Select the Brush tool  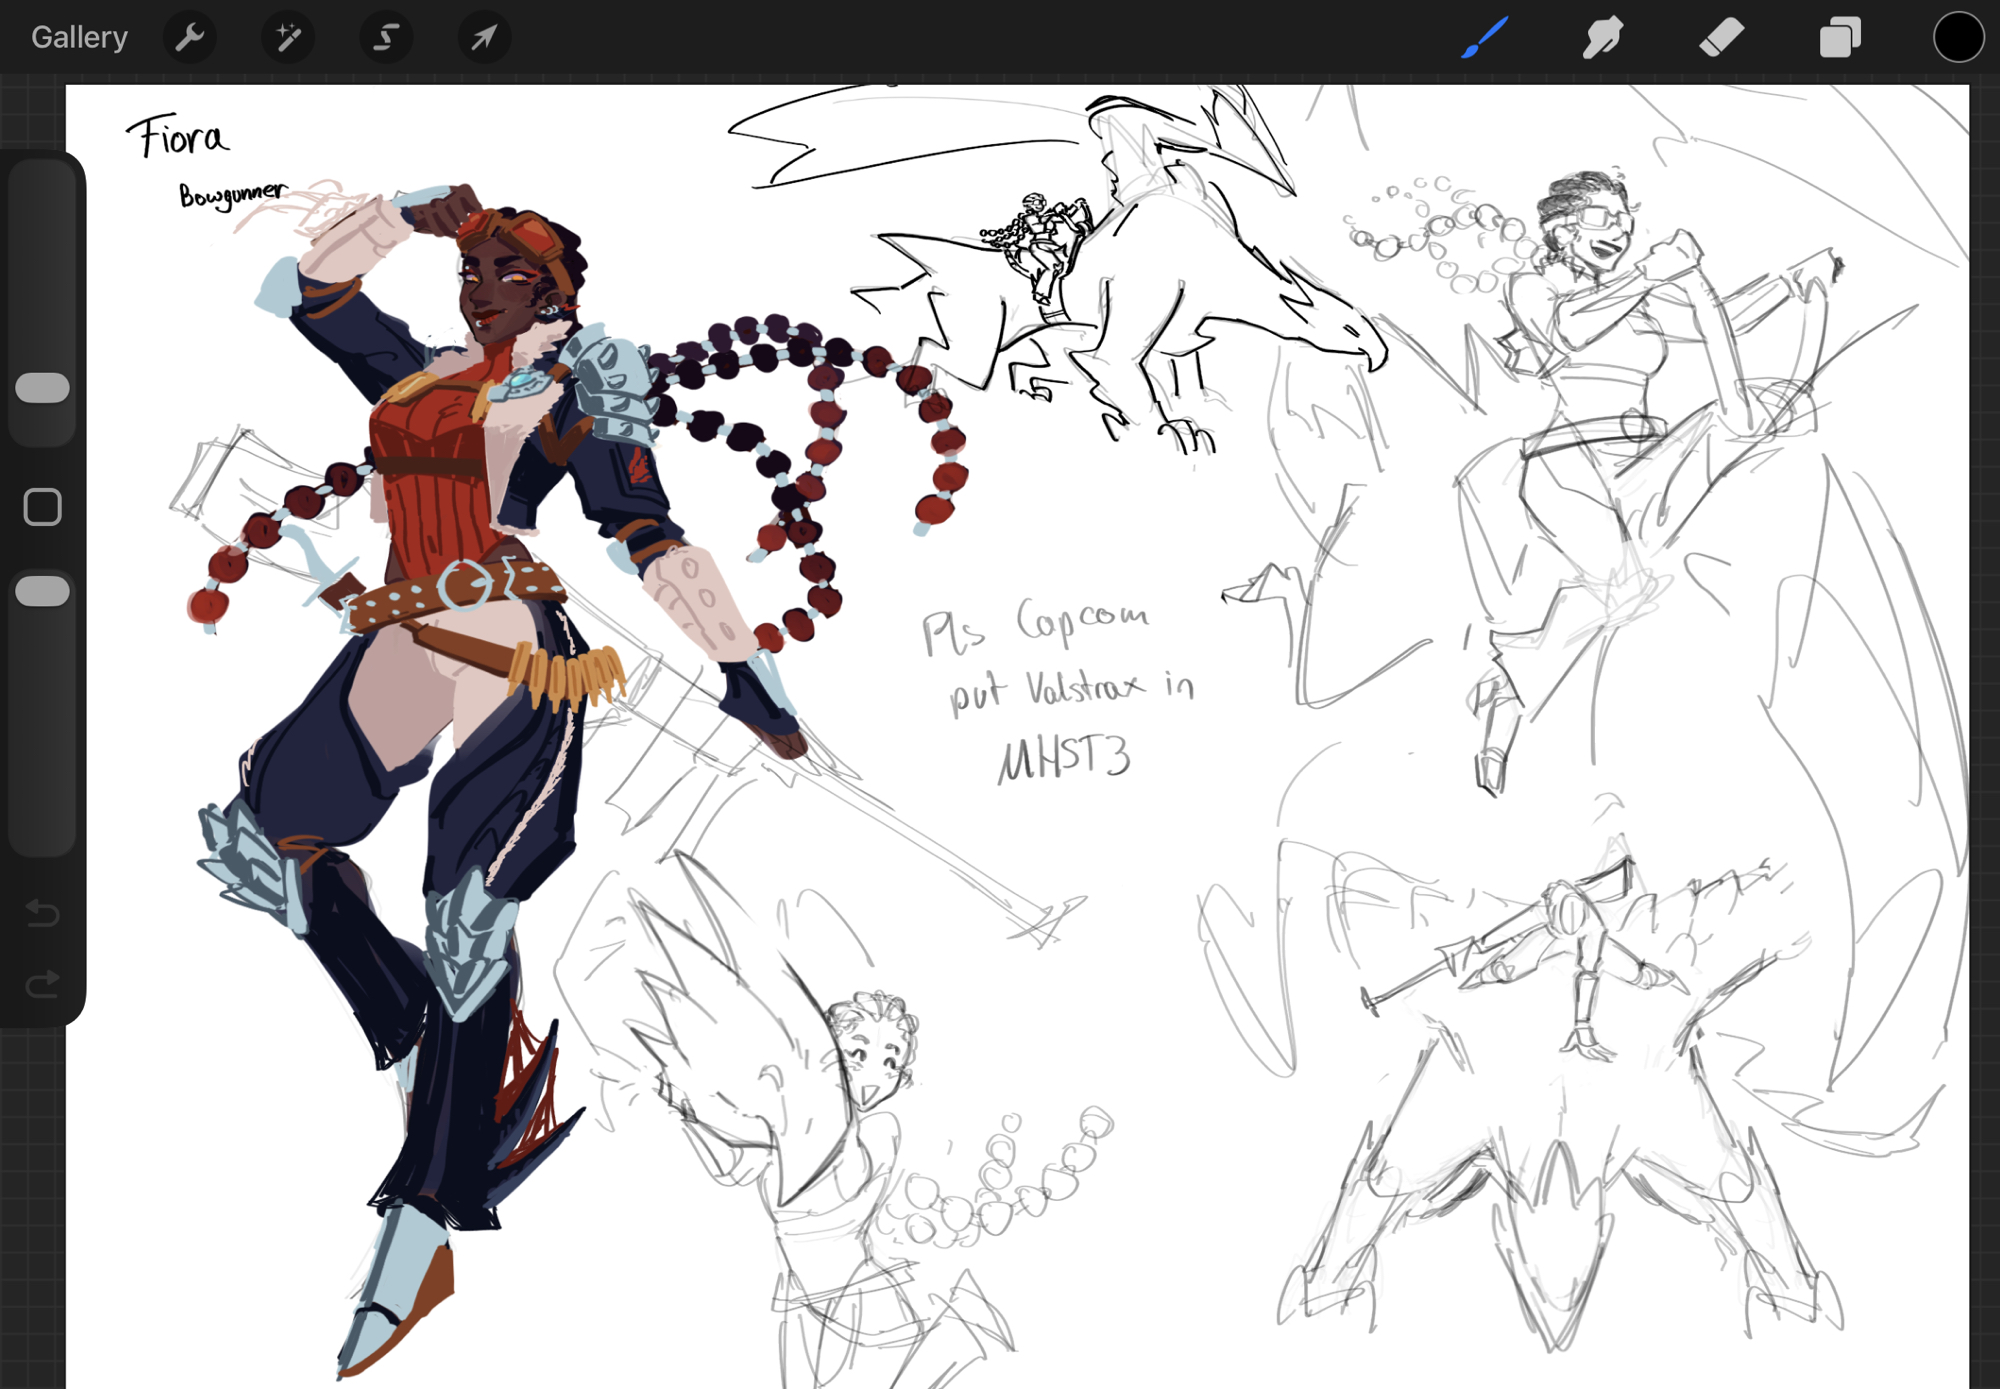(x=1484, y=38)
